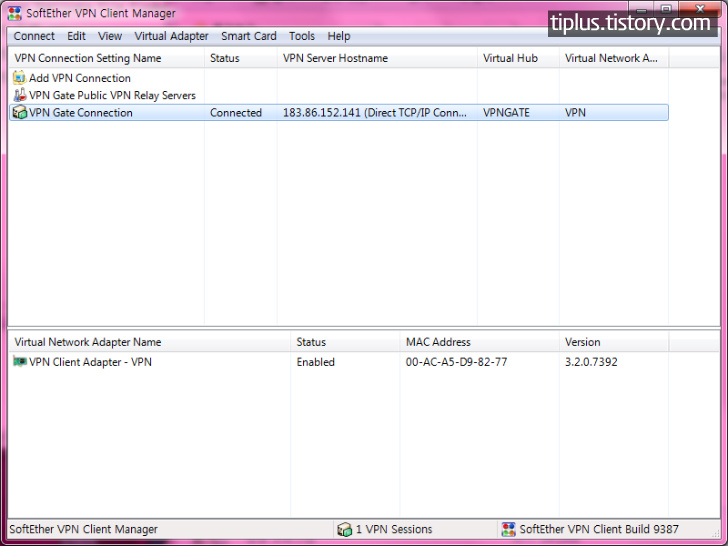Click the pane splitter between lists
This screenshot has height=546, width=728.
364,328
